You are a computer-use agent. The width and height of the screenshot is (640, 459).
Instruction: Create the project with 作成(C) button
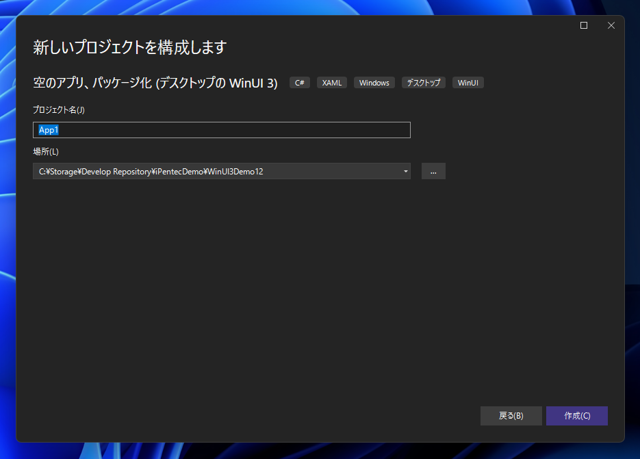pyautogui.click(x=577, y=416)
